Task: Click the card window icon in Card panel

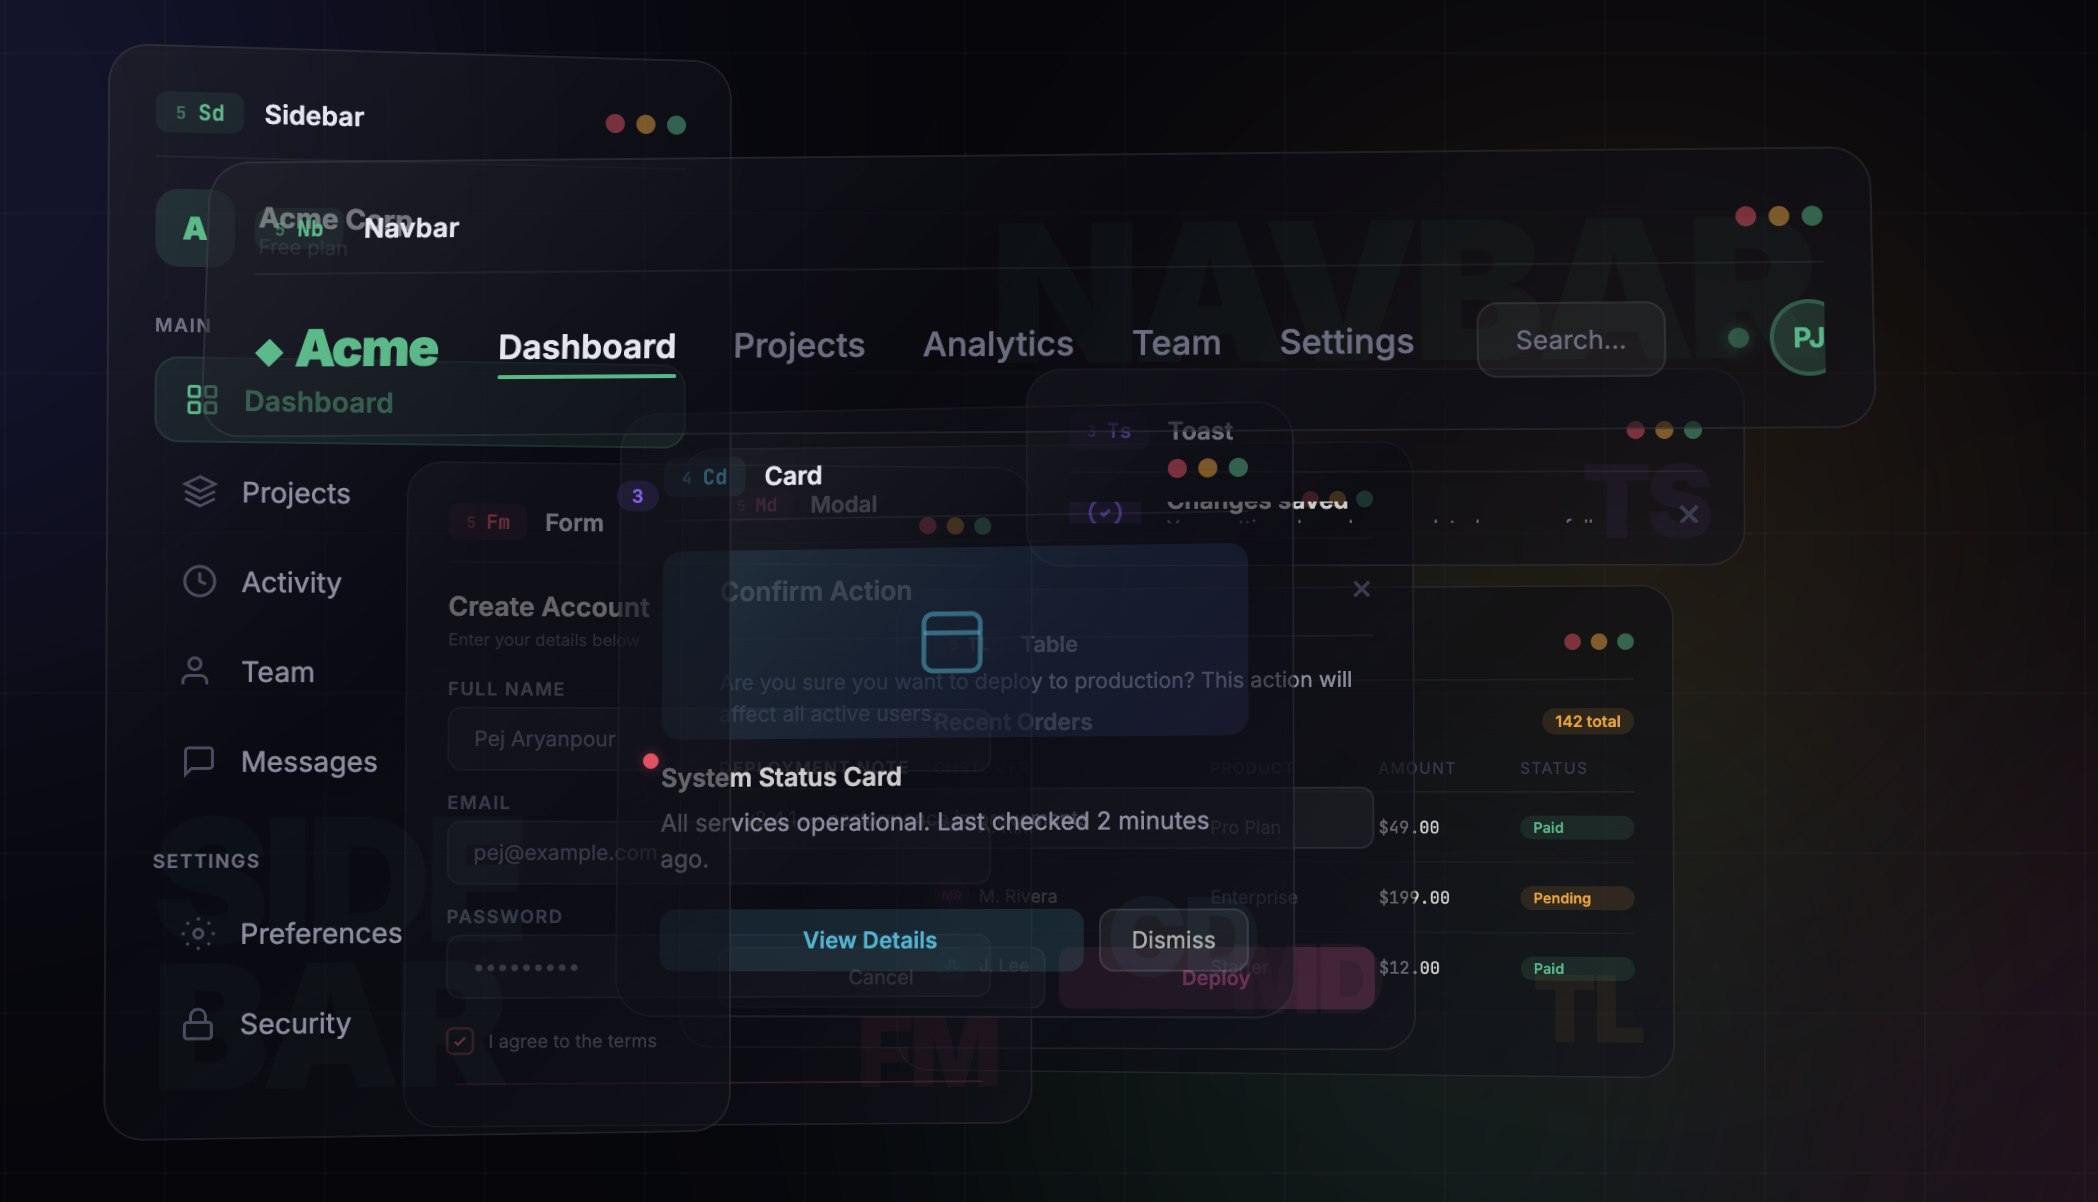Action: tap(951, 641)
